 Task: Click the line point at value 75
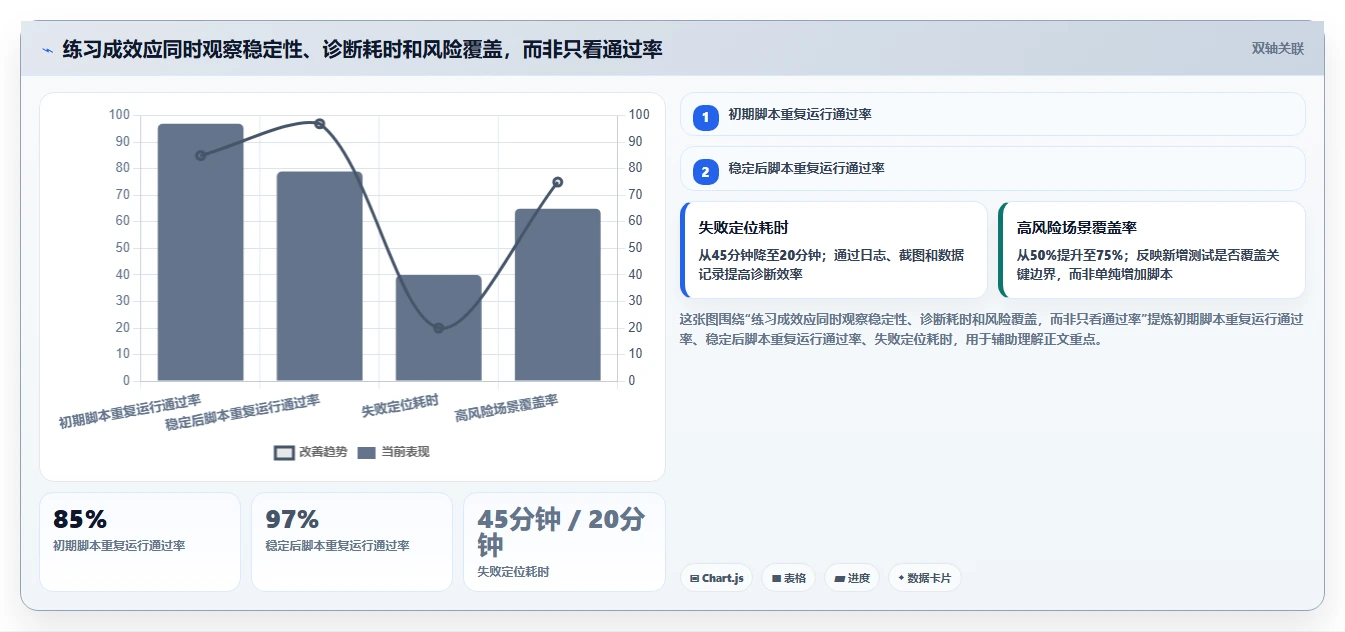557,182
